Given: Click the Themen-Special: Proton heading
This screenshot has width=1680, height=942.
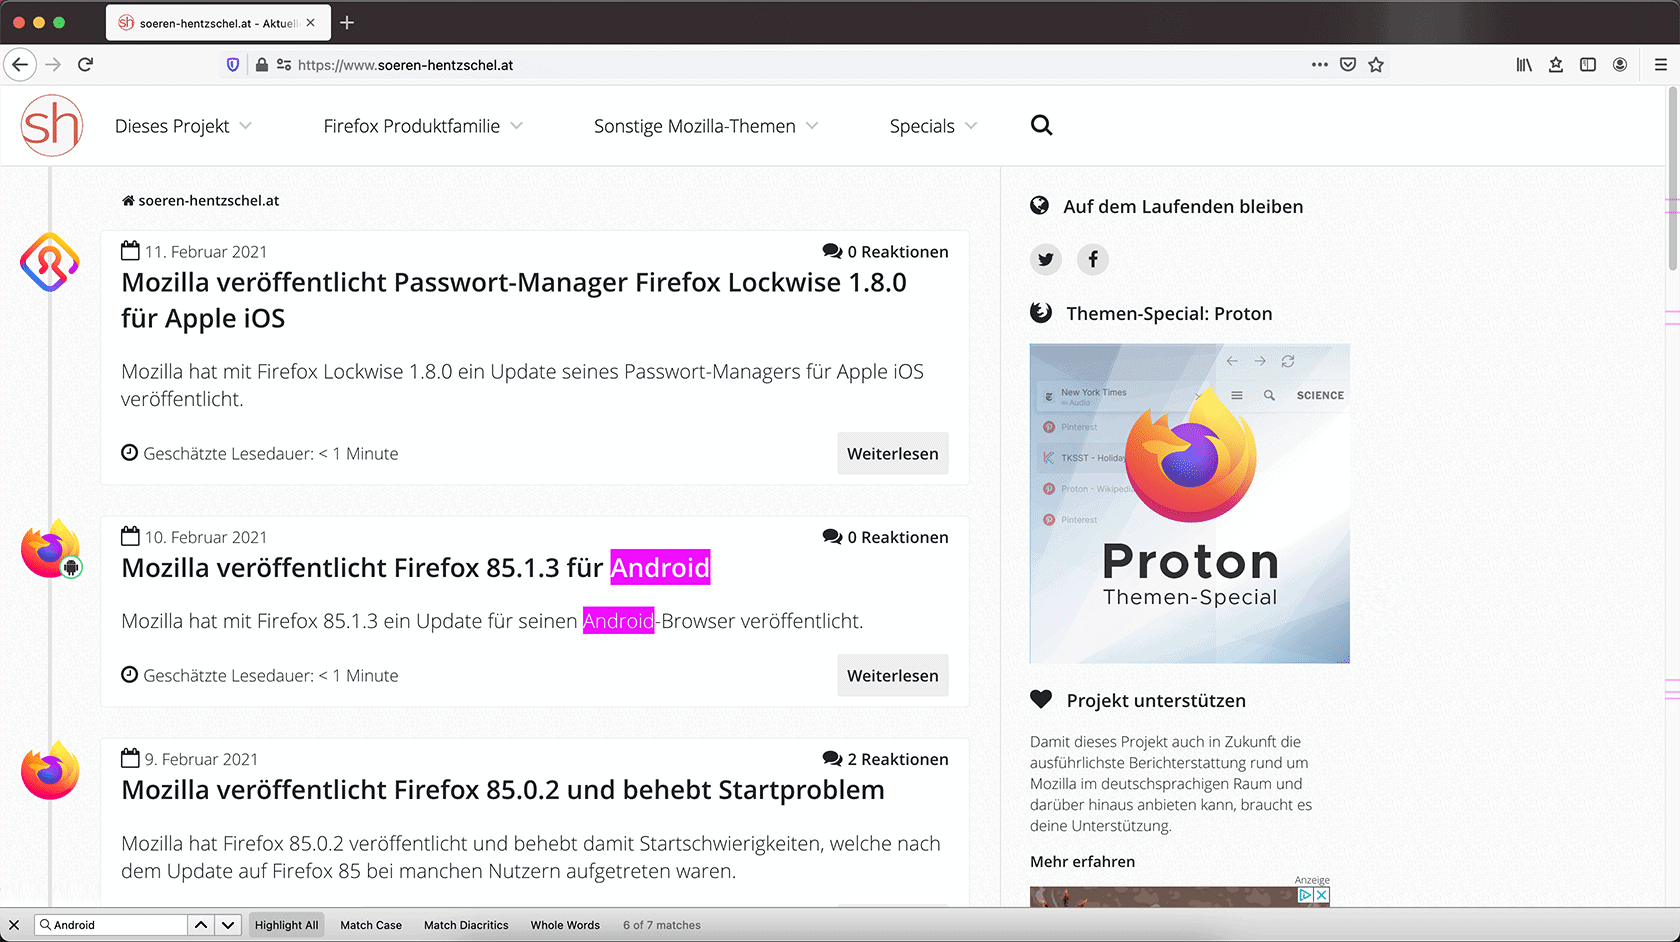Looking at the screenshot, I should (x=1169, y=314).
